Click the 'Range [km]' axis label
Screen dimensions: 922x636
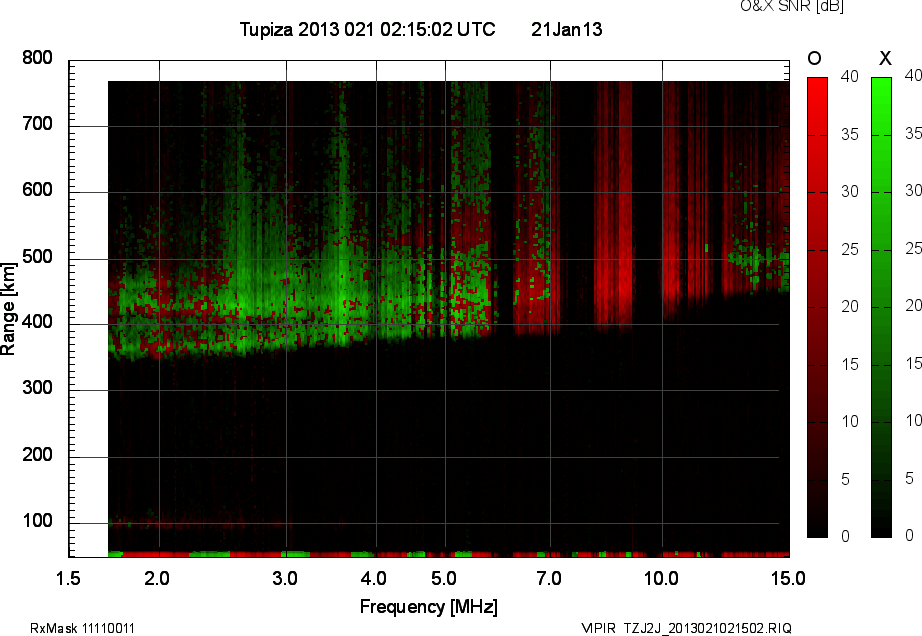pyautogui.click(x=8, y=308)
